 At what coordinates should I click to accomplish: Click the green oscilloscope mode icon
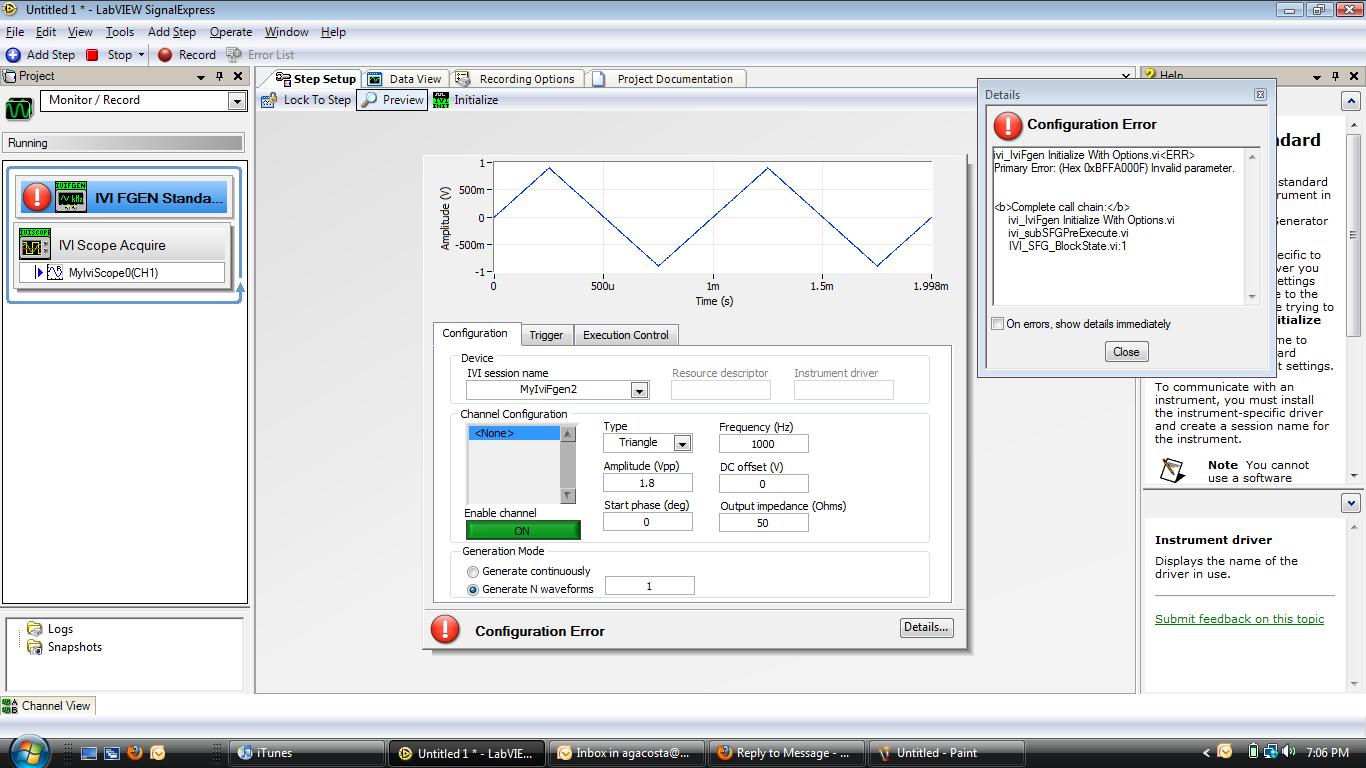tap(19, 108)
